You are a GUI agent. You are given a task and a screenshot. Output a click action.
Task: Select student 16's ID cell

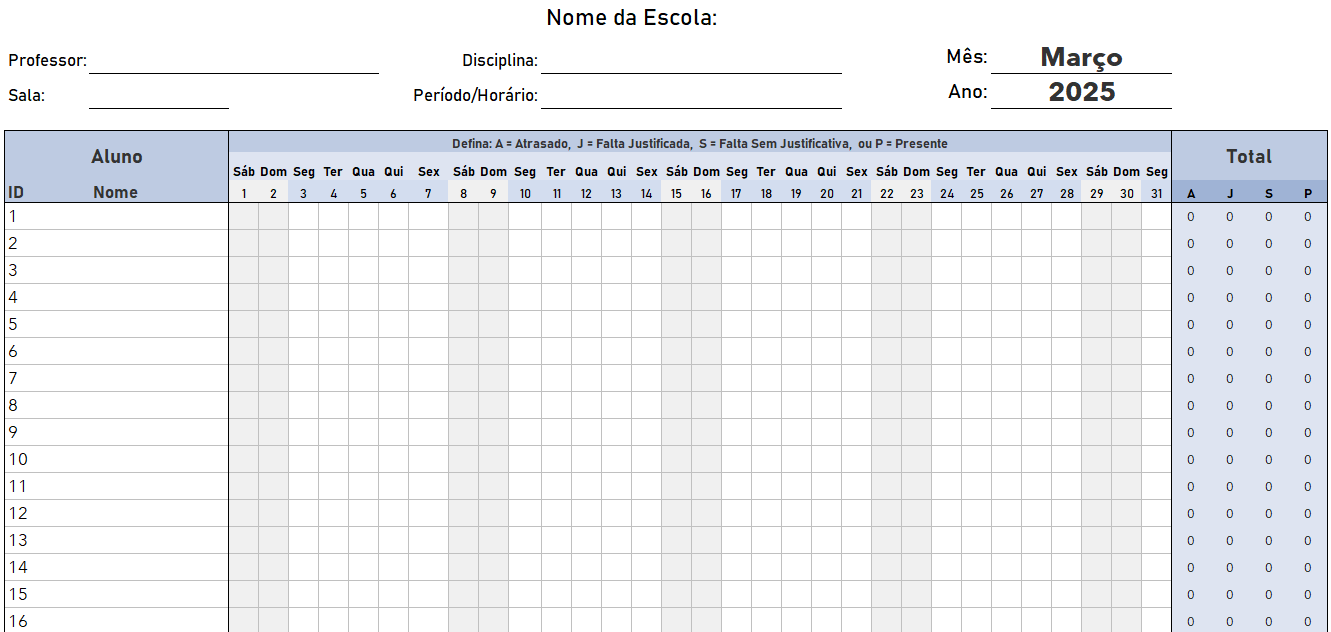(18, 621)
